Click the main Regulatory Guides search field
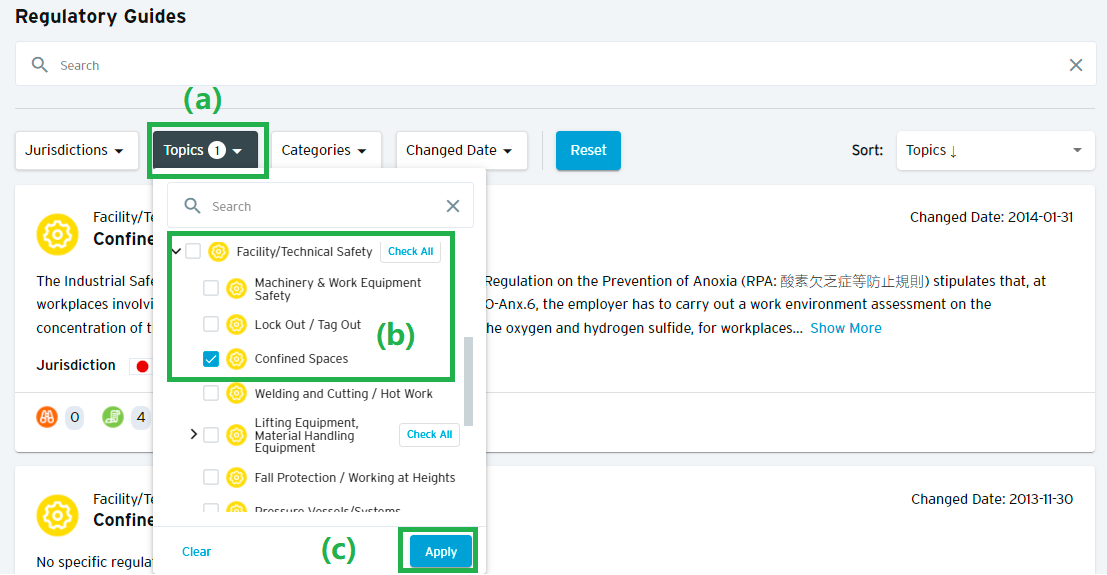 555,65
